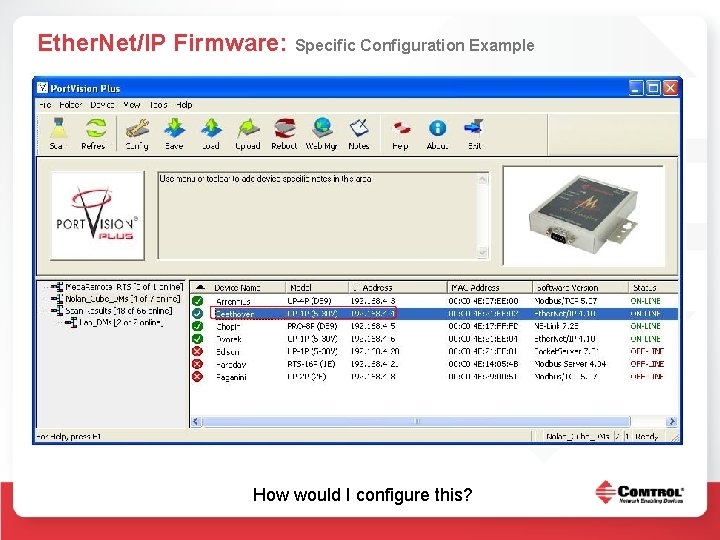Image resolution: width=720 pixels, height=540 pixels.
Task: Click the Scan toolbar icon
Action: pyautogui.click(x=59, y=133)
